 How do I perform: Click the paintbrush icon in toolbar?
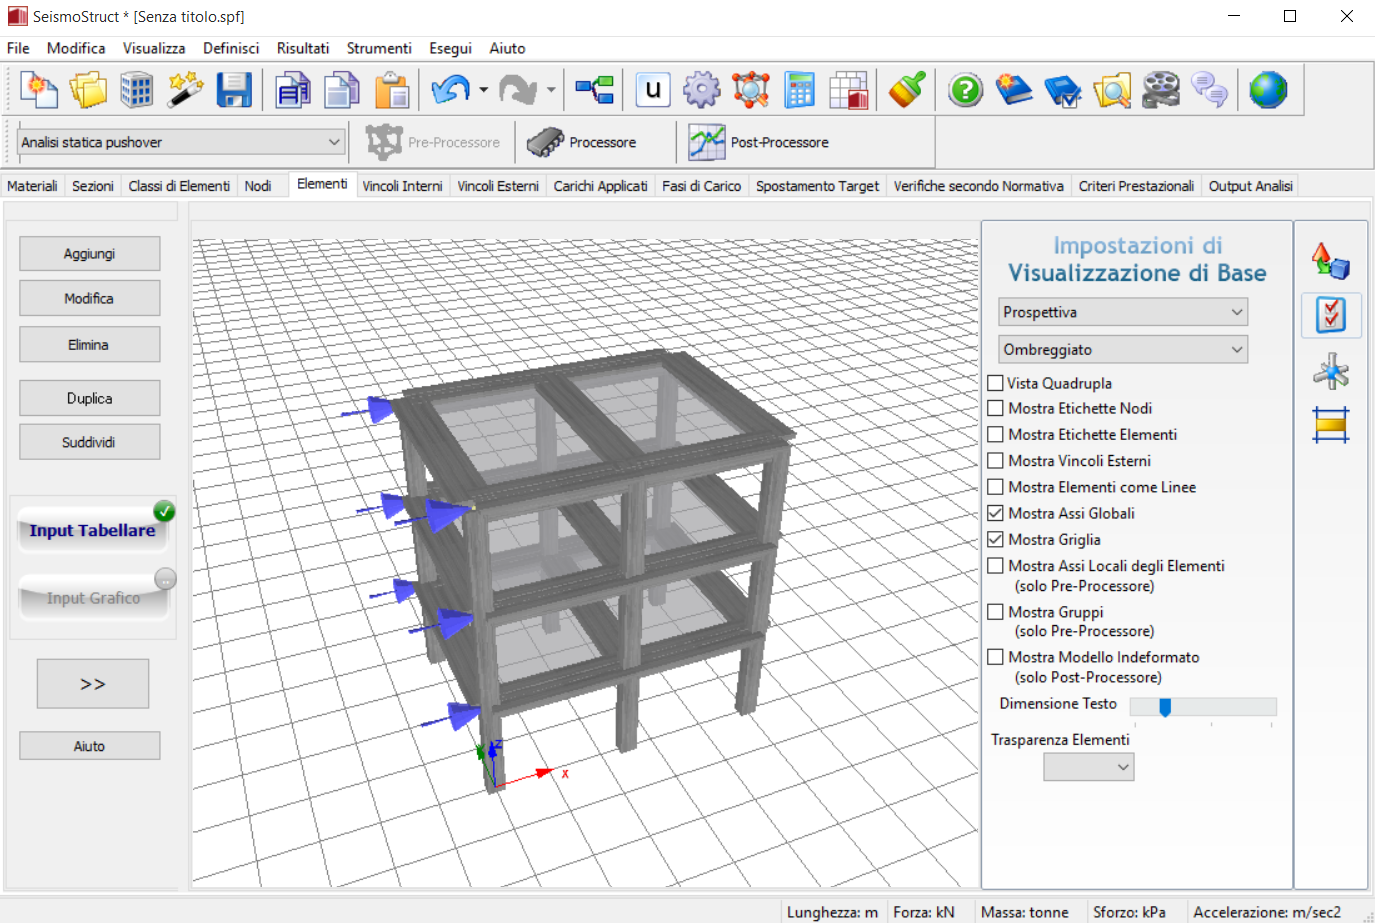pos(907,90)
